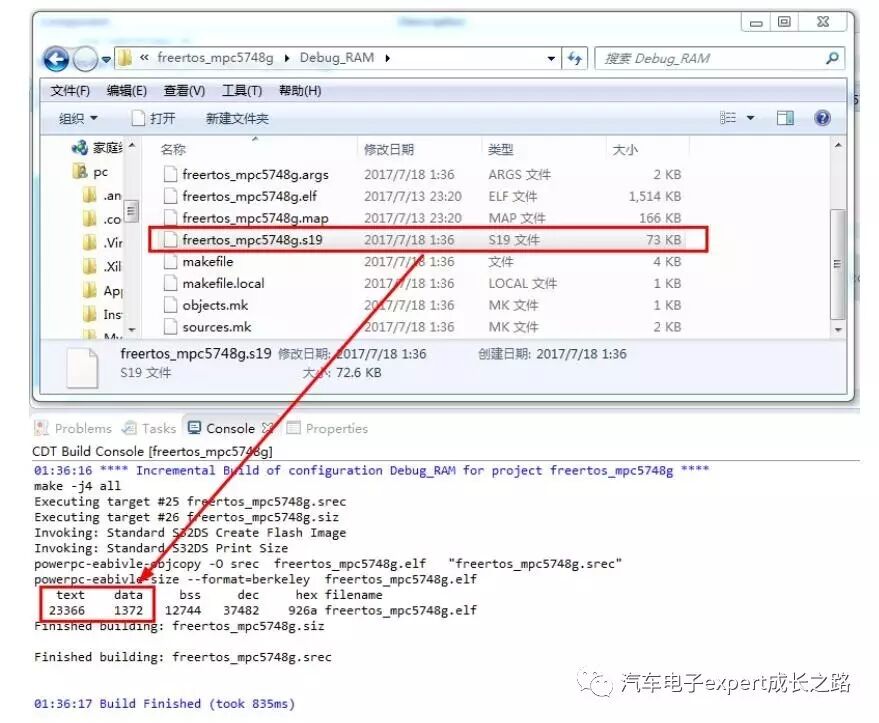The height and width of the screenshot is (723, 879).
Task: Click the blue help question icon
Action: pyautogui.click(x=822, y=118)
